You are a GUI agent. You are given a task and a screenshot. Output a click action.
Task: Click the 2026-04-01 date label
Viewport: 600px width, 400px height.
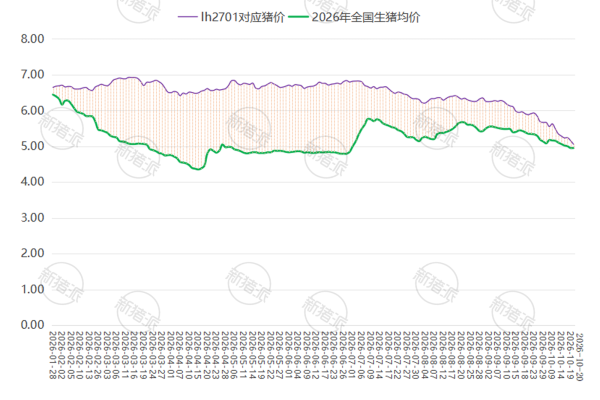pyautogui.click(x=171, y=356)
